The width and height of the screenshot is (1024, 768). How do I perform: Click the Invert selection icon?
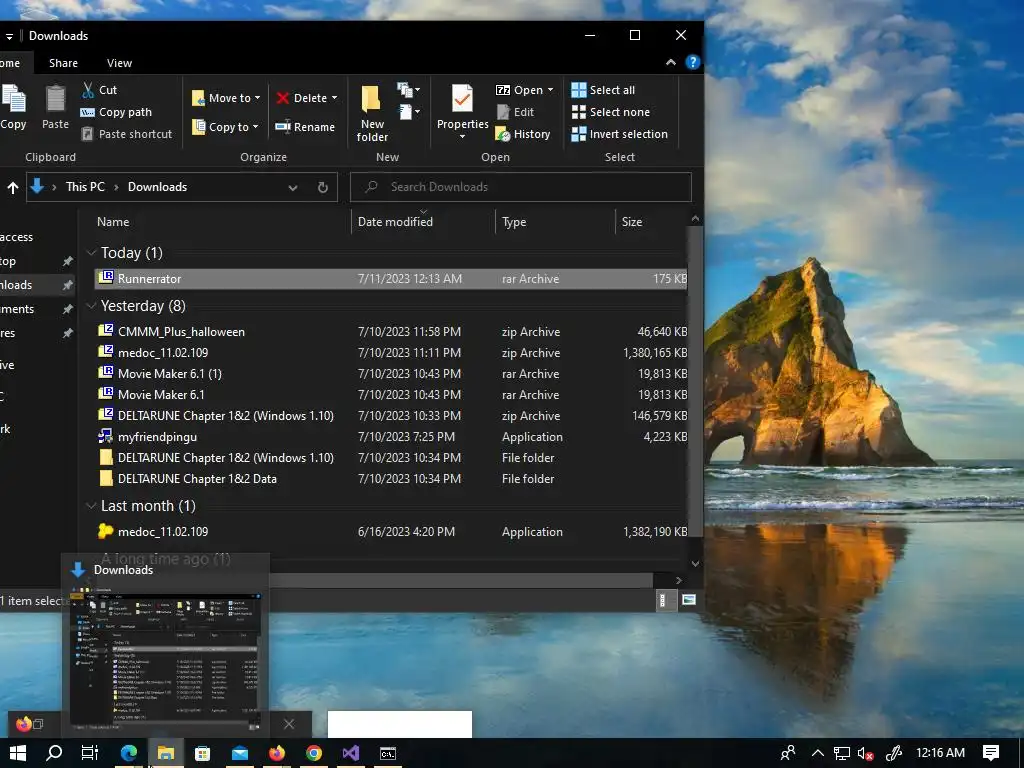579,135
